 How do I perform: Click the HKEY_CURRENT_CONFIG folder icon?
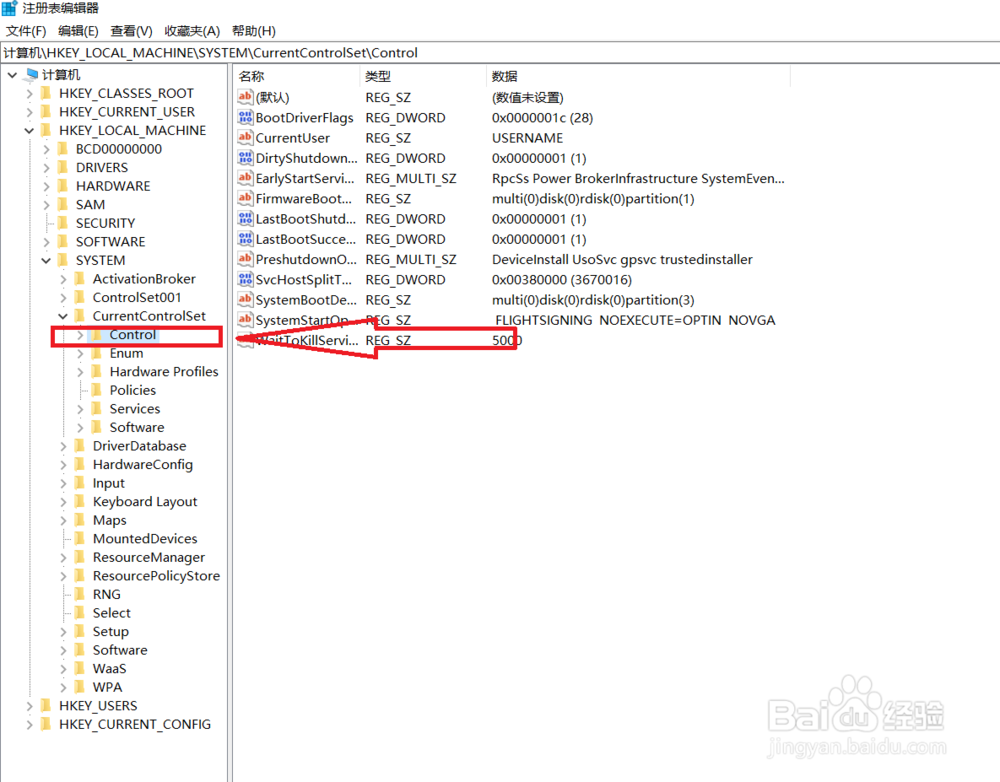click(x=46, y=724)
